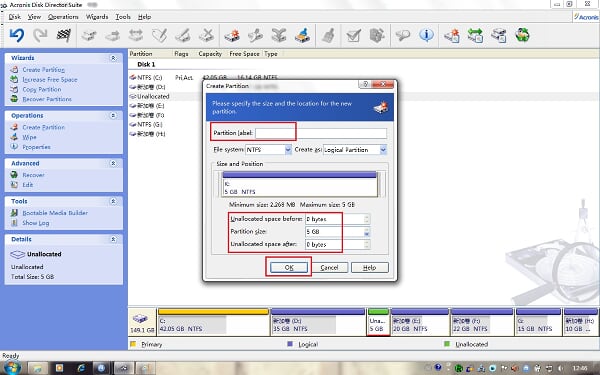Click the checkered flag Commit icon
This screenshot has height=375, width=600.
pyautogui.click(x=64, y=35)
